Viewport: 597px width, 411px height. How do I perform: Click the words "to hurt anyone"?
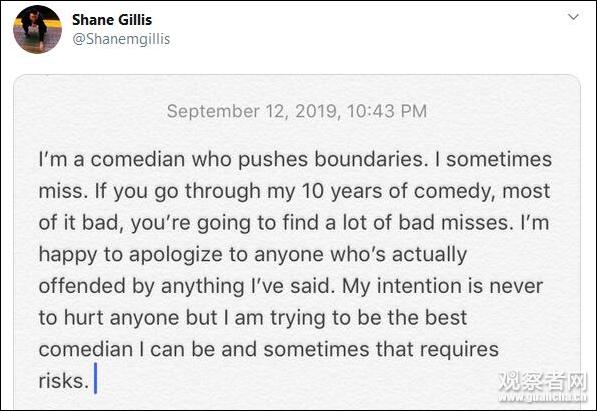click(109, 318)
